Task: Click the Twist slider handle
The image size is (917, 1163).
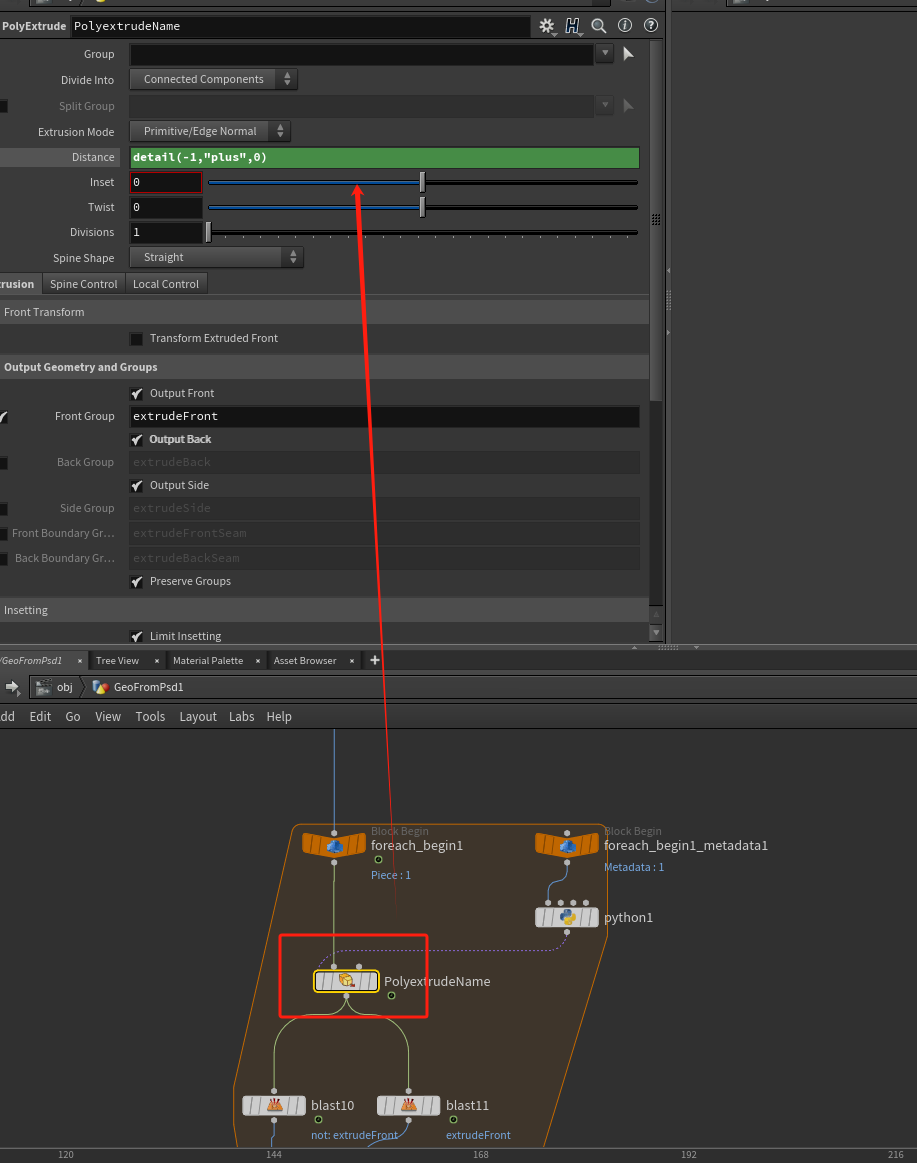Action: click(422, 208)
